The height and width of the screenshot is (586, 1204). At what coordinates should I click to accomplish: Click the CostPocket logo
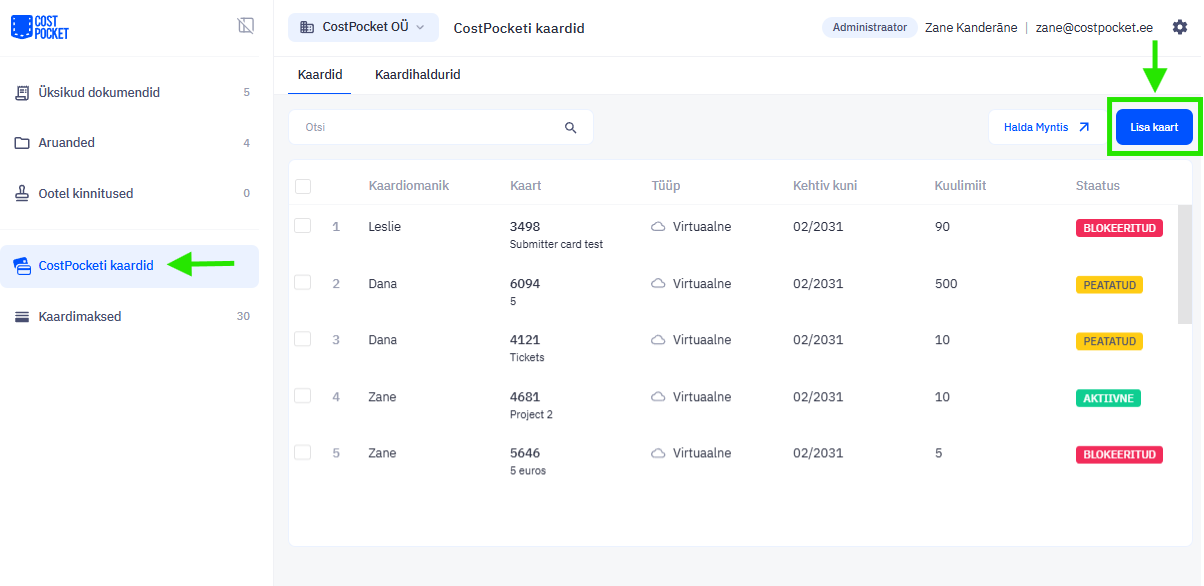(x=40, y=27)
